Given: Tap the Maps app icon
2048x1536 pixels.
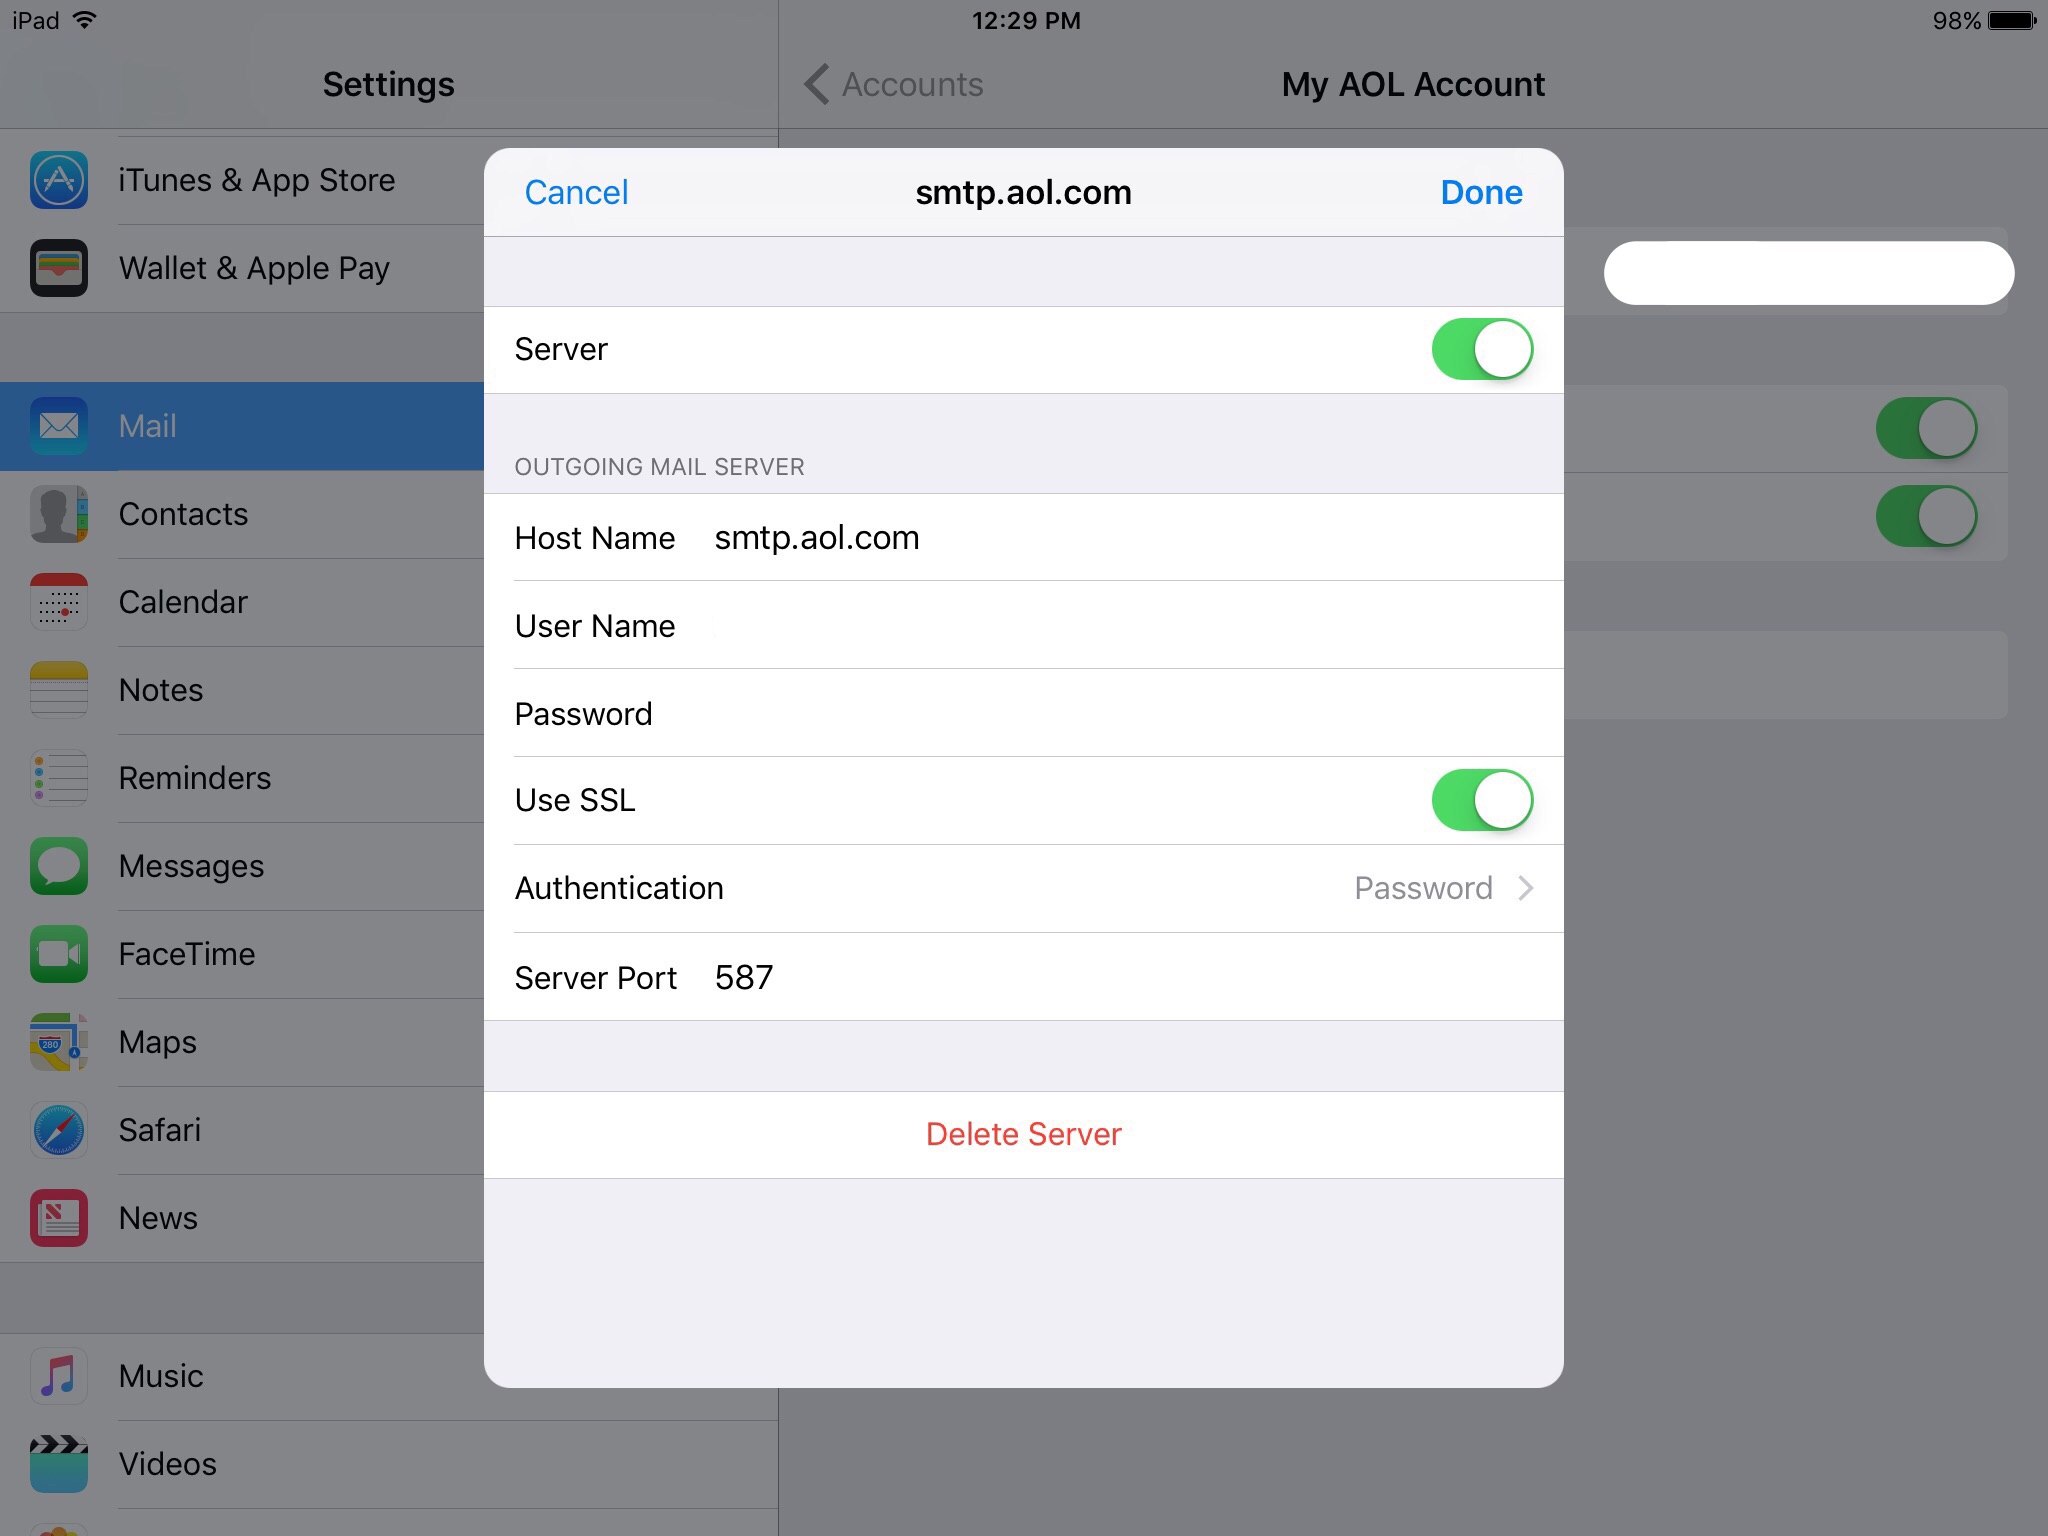Looking at the screenshot, I should (59, 1042).
